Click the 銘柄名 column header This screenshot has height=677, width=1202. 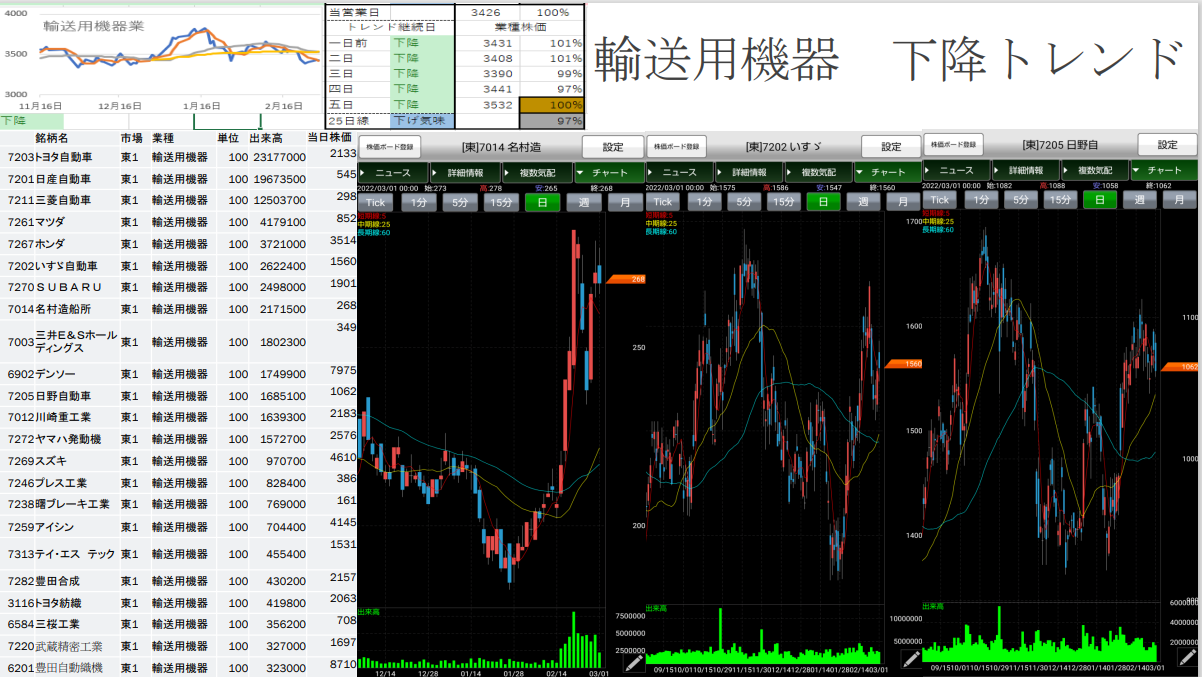point(51,137)
